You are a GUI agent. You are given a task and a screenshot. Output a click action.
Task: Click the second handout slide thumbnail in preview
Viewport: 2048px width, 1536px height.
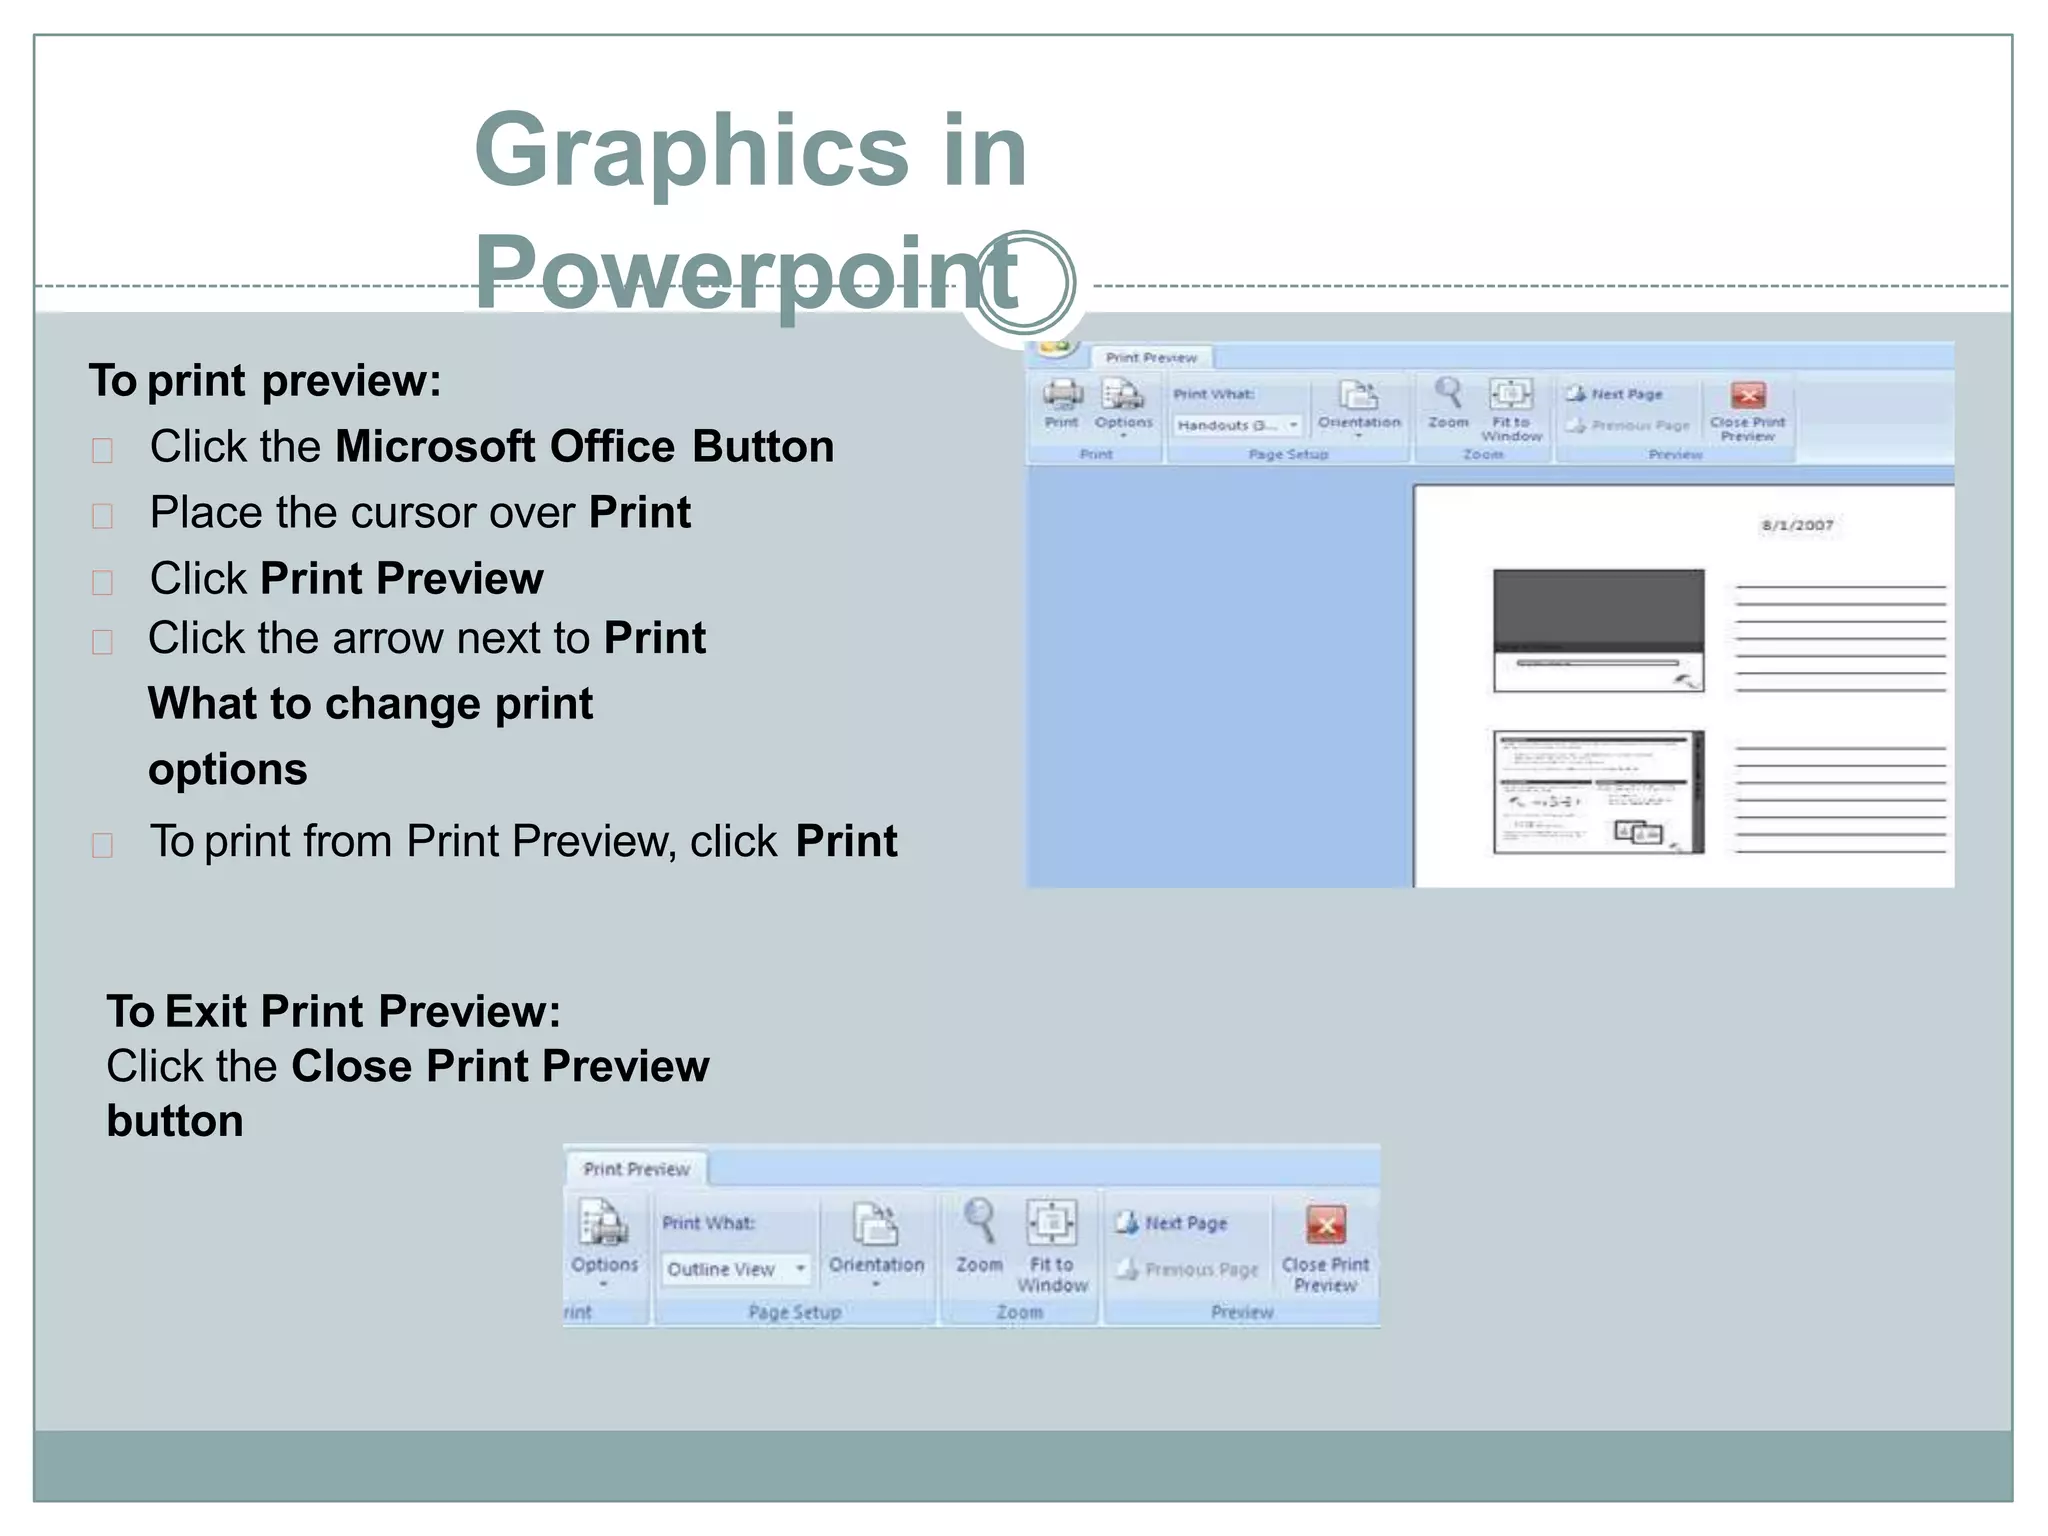(1598, 792)
